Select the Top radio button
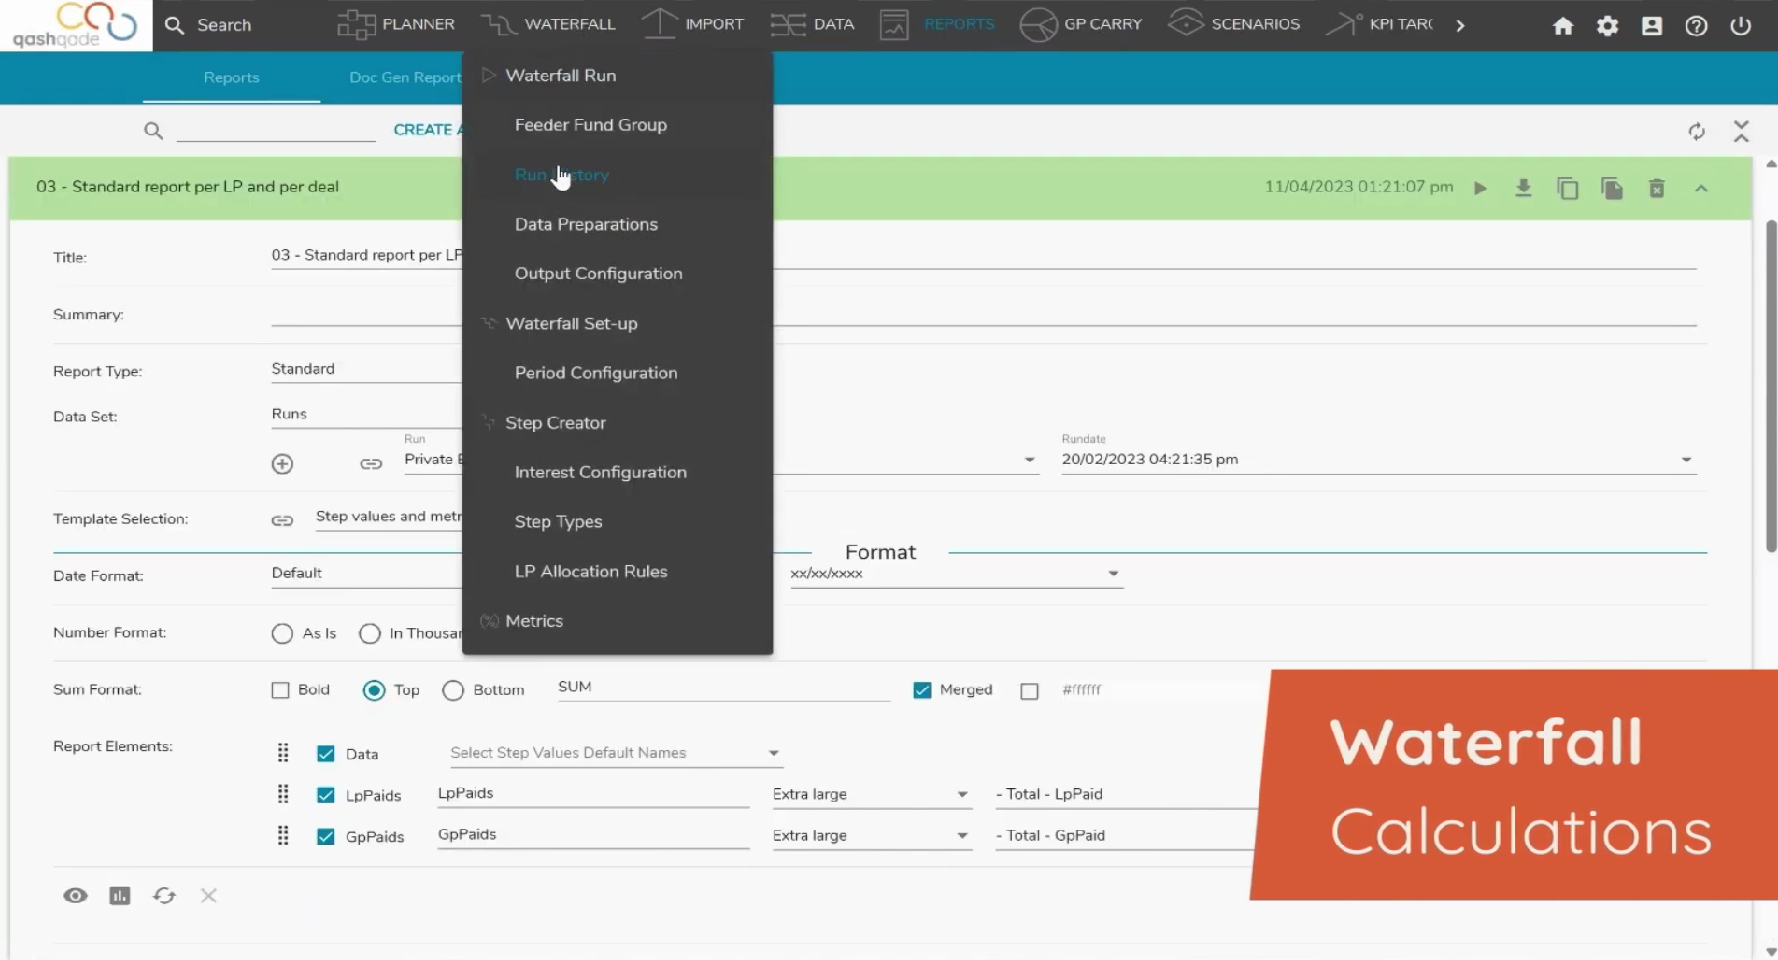 [x=374, y=690]
